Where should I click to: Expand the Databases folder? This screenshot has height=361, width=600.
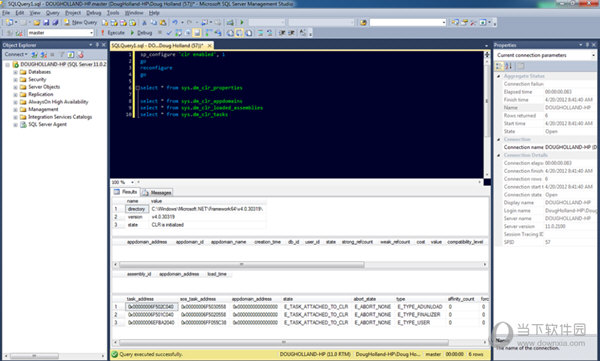point(15,72)
